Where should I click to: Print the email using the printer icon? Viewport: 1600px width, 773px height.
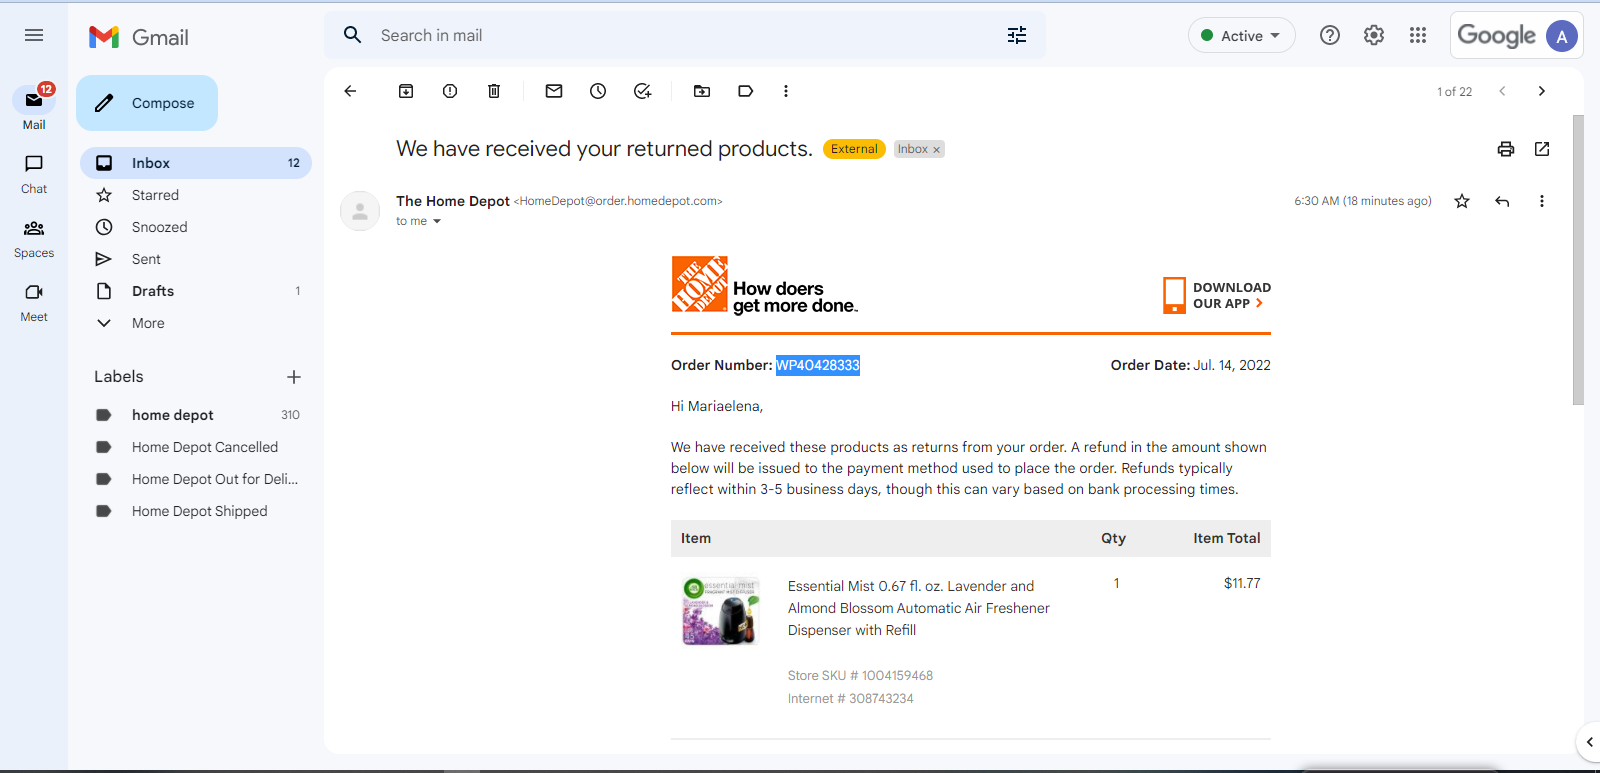click(x=1506, y=149)
